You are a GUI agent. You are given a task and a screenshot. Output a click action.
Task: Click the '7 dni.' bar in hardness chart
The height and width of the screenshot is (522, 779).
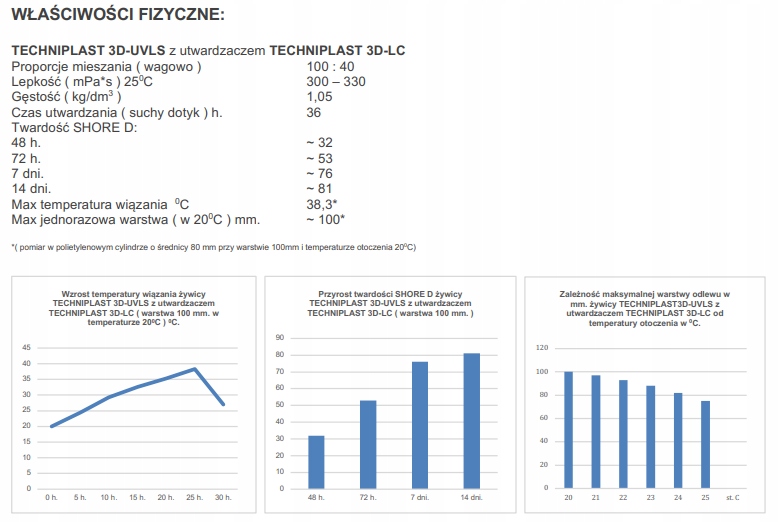[x=420, y=425]
